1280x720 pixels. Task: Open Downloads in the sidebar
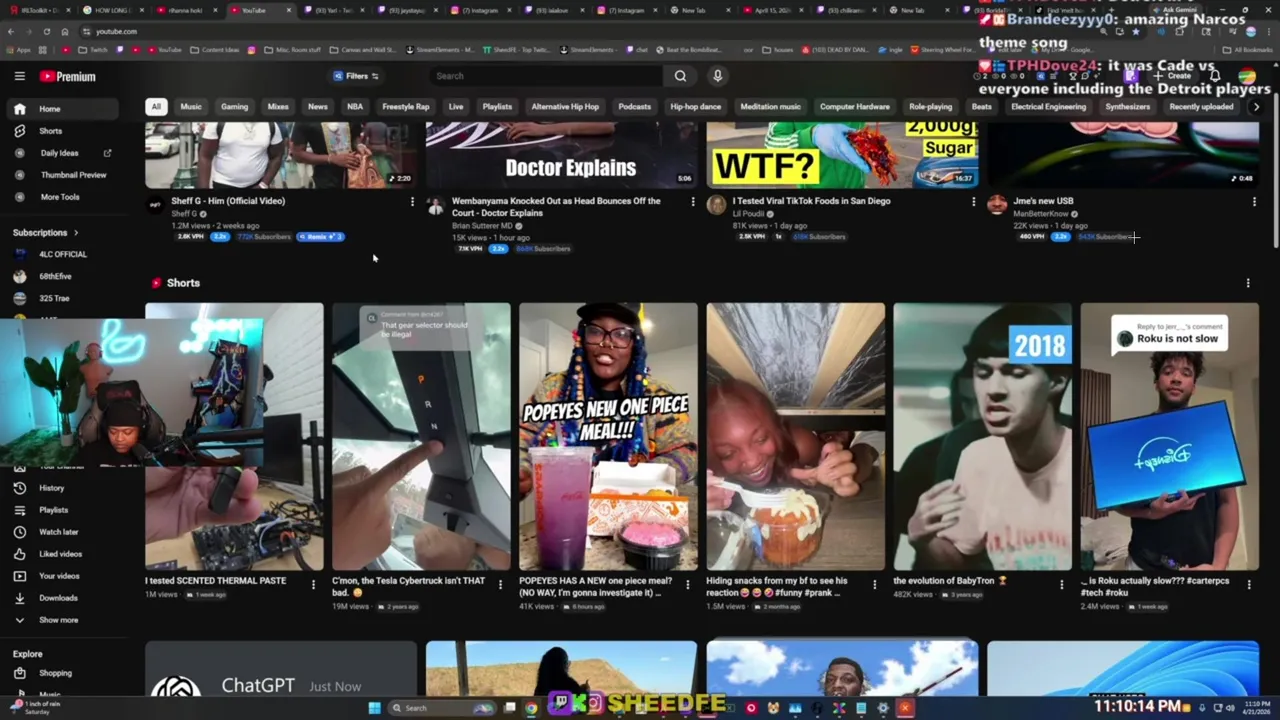[x=65, y=598]
